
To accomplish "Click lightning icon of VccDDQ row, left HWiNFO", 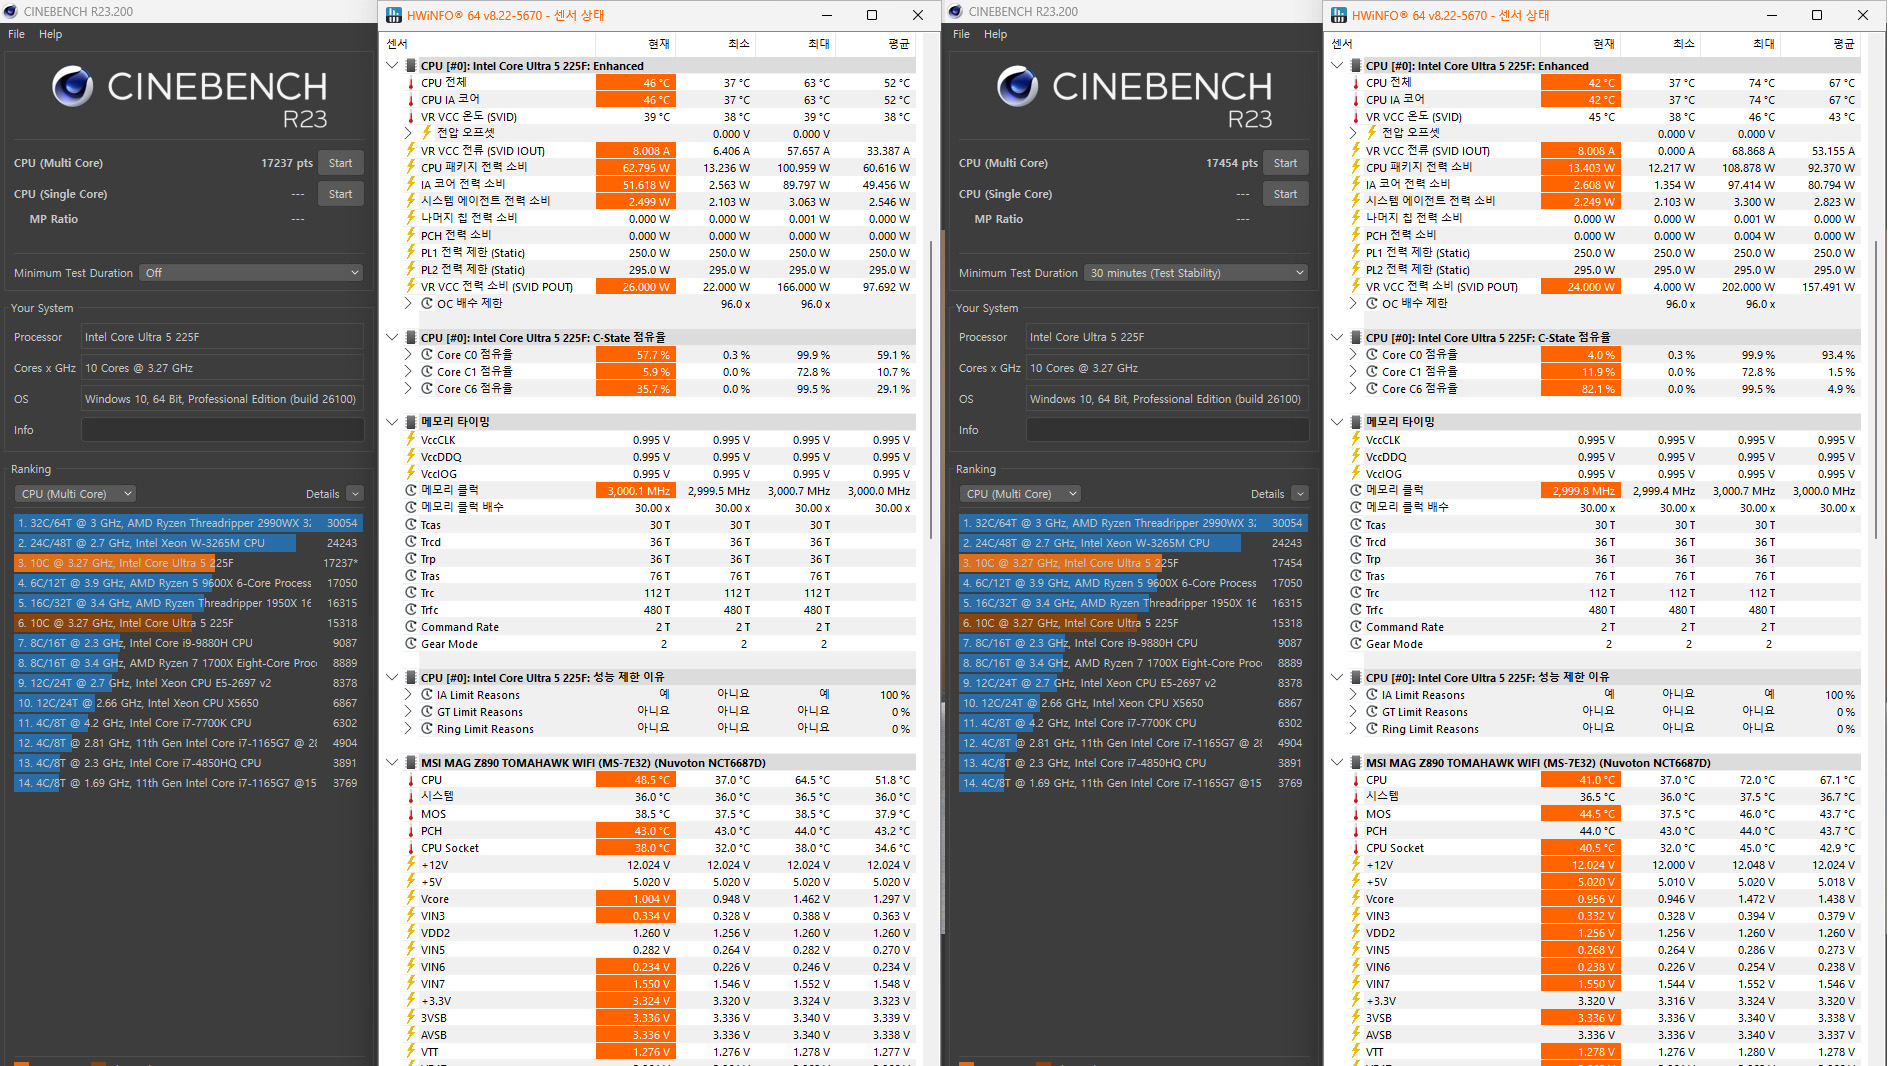I will click(x=411, y=457).
